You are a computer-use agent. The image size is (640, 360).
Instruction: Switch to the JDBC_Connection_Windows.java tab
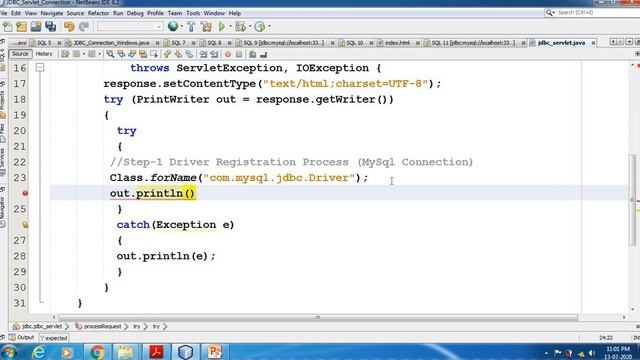[110, 42]
